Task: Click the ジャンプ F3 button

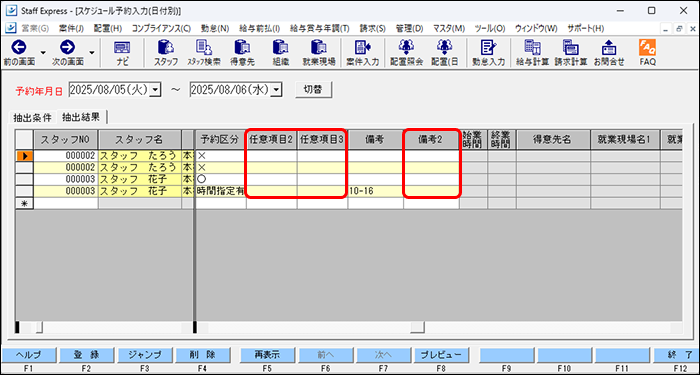Action: click(145, 355)
